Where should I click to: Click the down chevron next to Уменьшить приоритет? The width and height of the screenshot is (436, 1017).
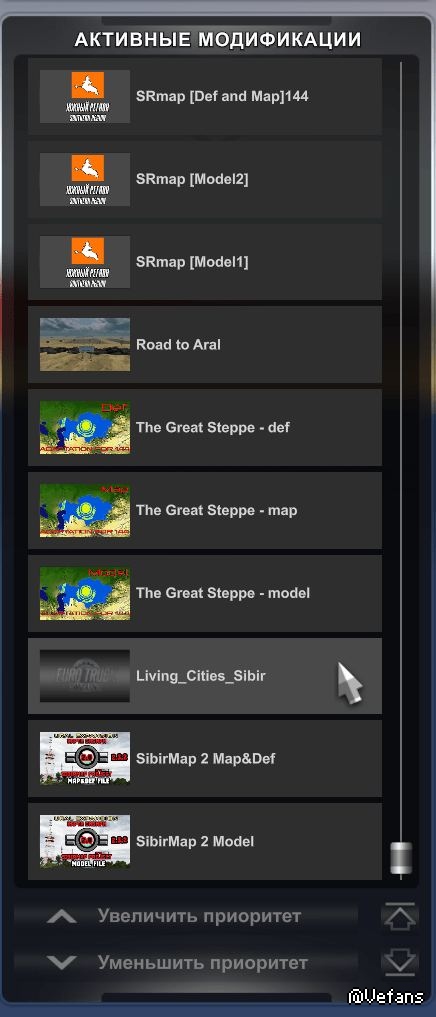[62, 963]
